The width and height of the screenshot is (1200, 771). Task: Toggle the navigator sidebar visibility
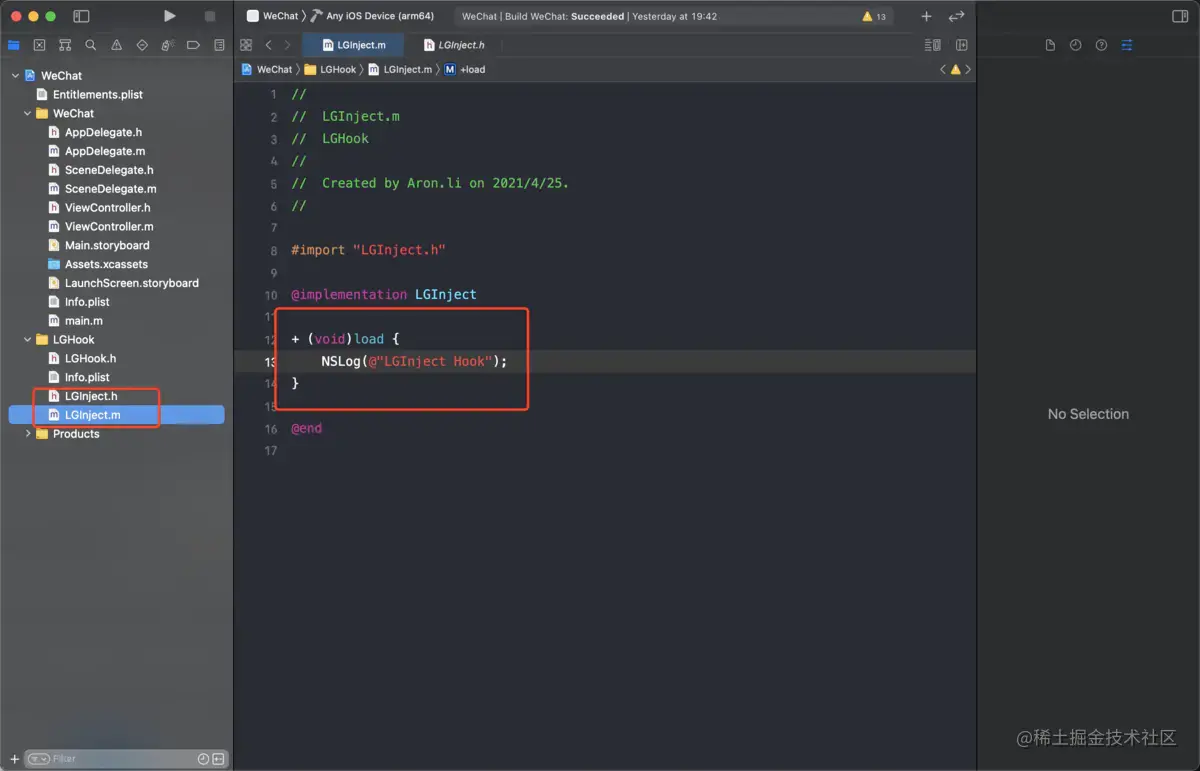pos(82,16)
